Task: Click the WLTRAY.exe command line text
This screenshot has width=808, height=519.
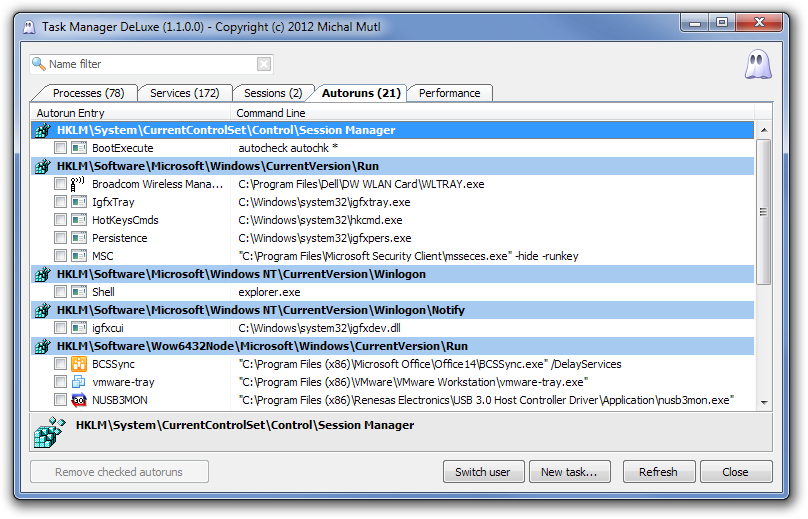Action: [361, 184]
